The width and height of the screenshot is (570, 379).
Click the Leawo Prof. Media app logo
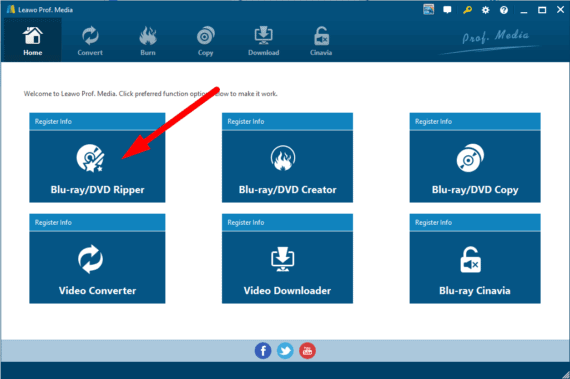coord(11,9)
